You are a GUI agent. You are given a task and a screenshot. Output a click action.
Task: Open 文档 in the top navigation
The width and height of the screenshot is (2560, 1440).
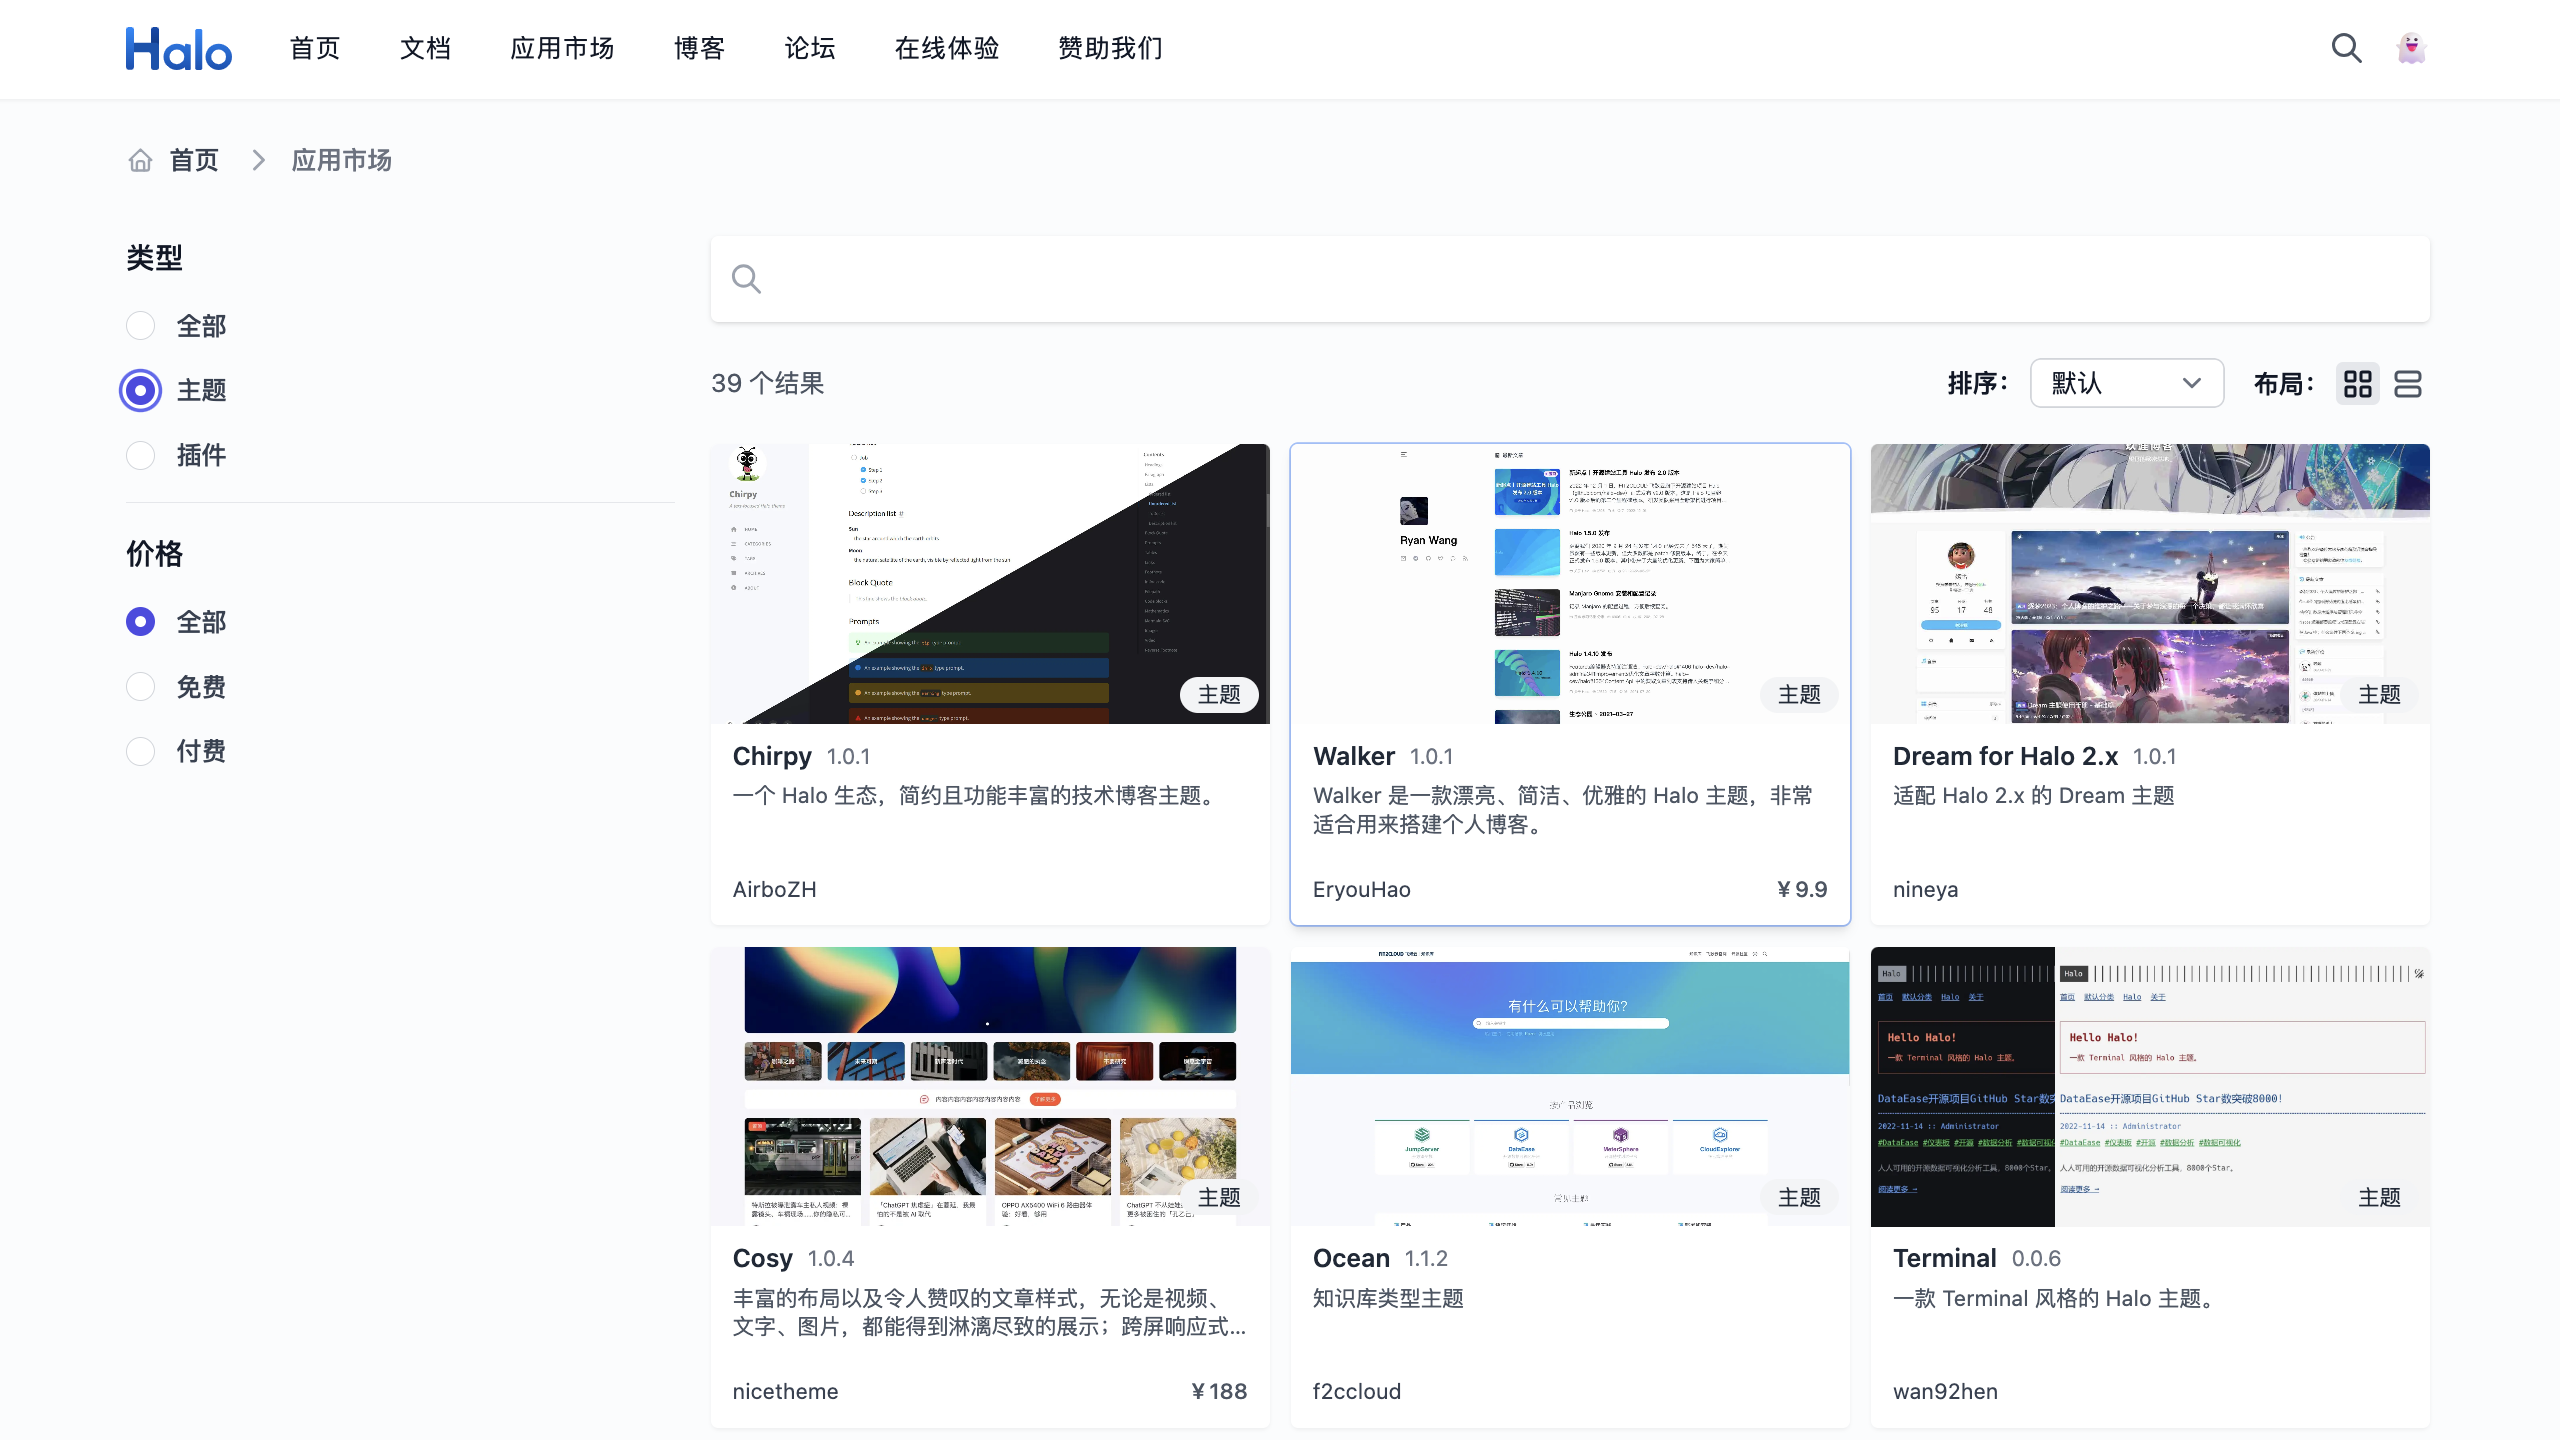[425, 48]
